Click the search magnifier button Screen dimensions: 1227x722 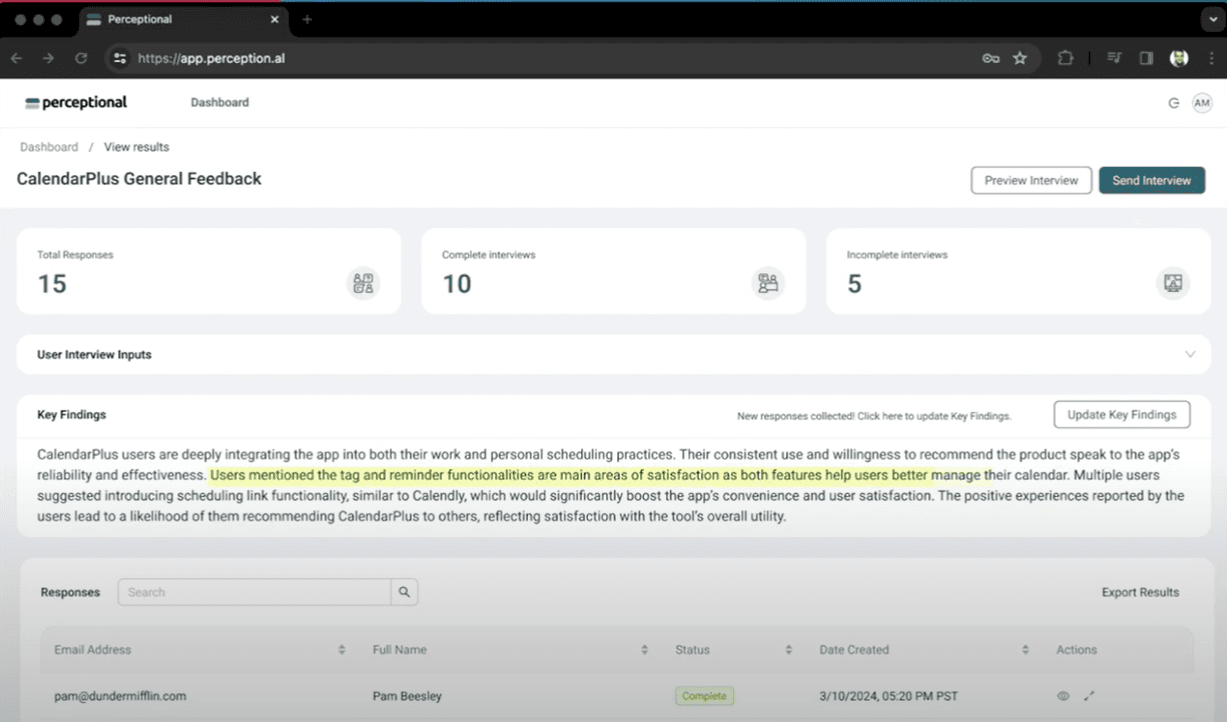click(x=404, y=592)
